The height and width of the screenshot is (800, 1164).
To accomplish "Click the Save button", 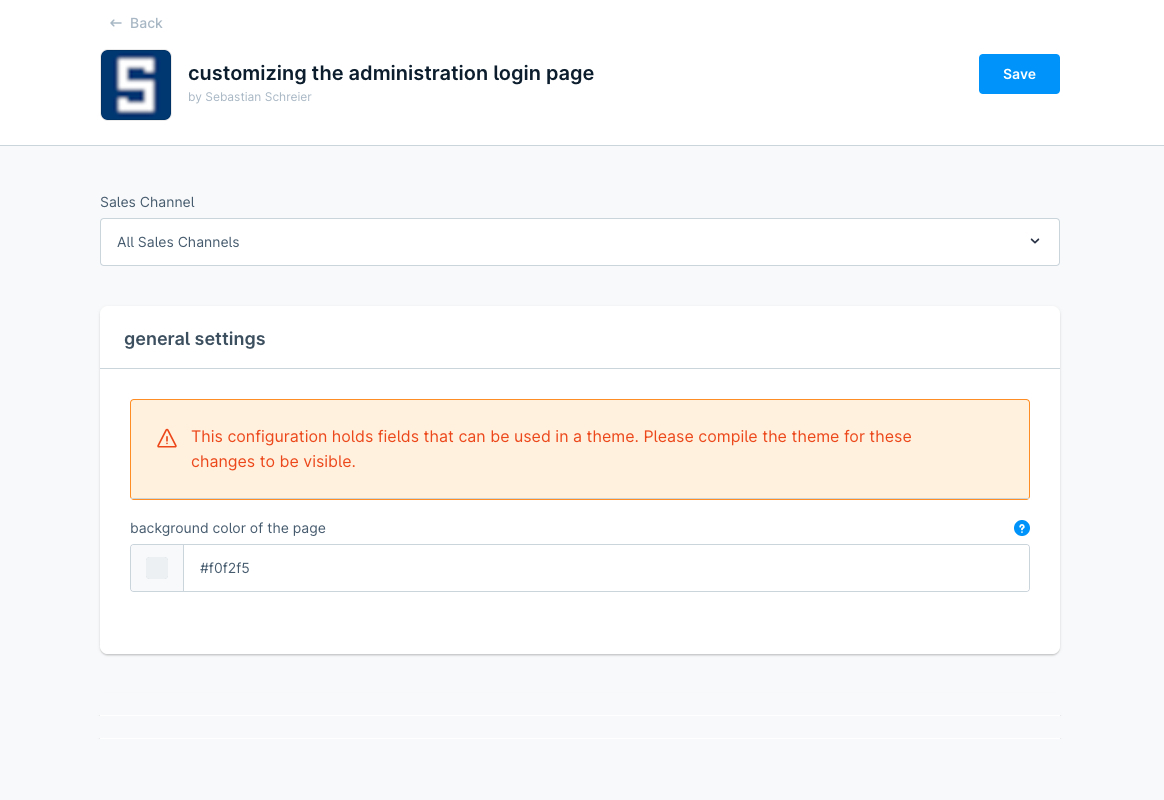I will click(1019, 74).
